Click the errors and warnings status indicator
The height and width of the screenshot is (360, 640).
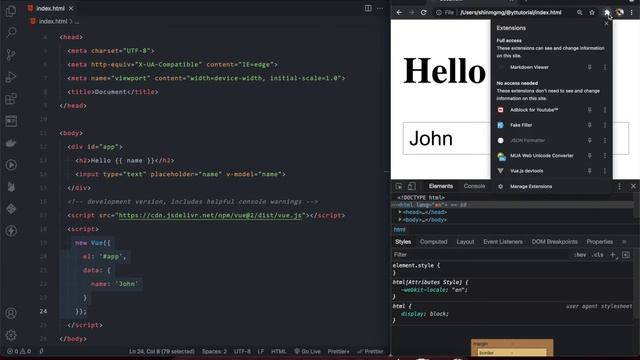[x=19, y=351]
